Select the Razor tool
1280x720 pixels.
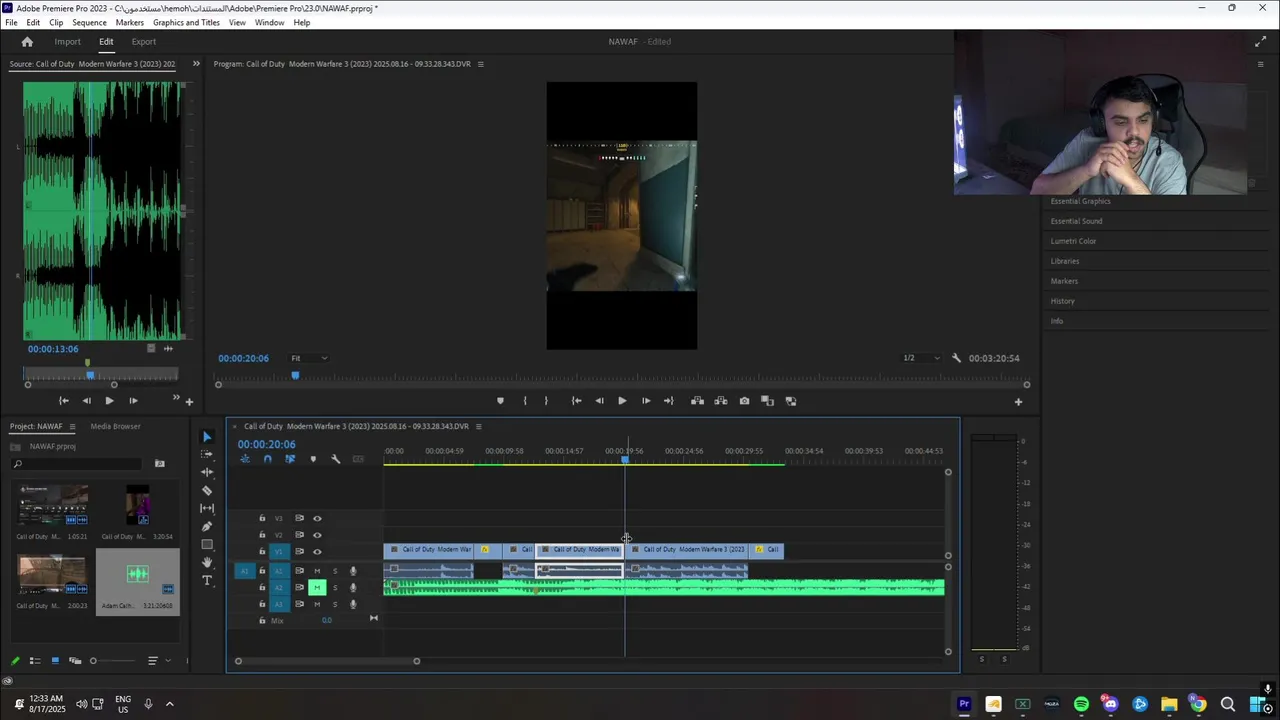[207, 490]
